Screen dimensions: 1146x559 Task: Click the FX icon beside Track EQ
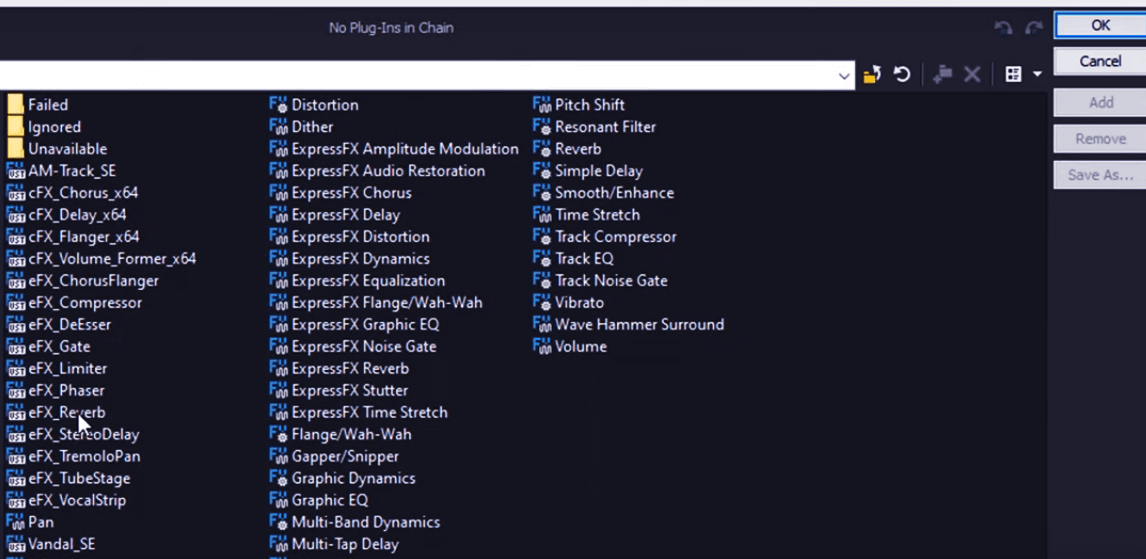click(542, 259)
